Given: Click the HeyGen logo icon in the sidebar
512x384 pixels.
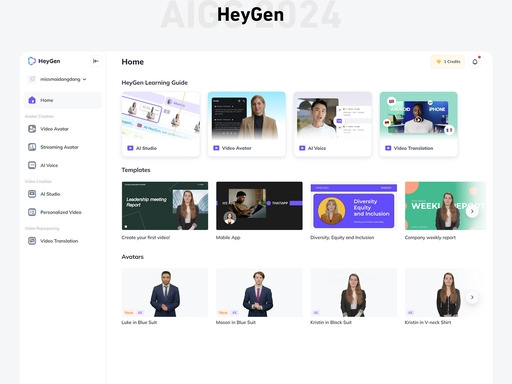Looking at the screenshot, I should (32, 61).
